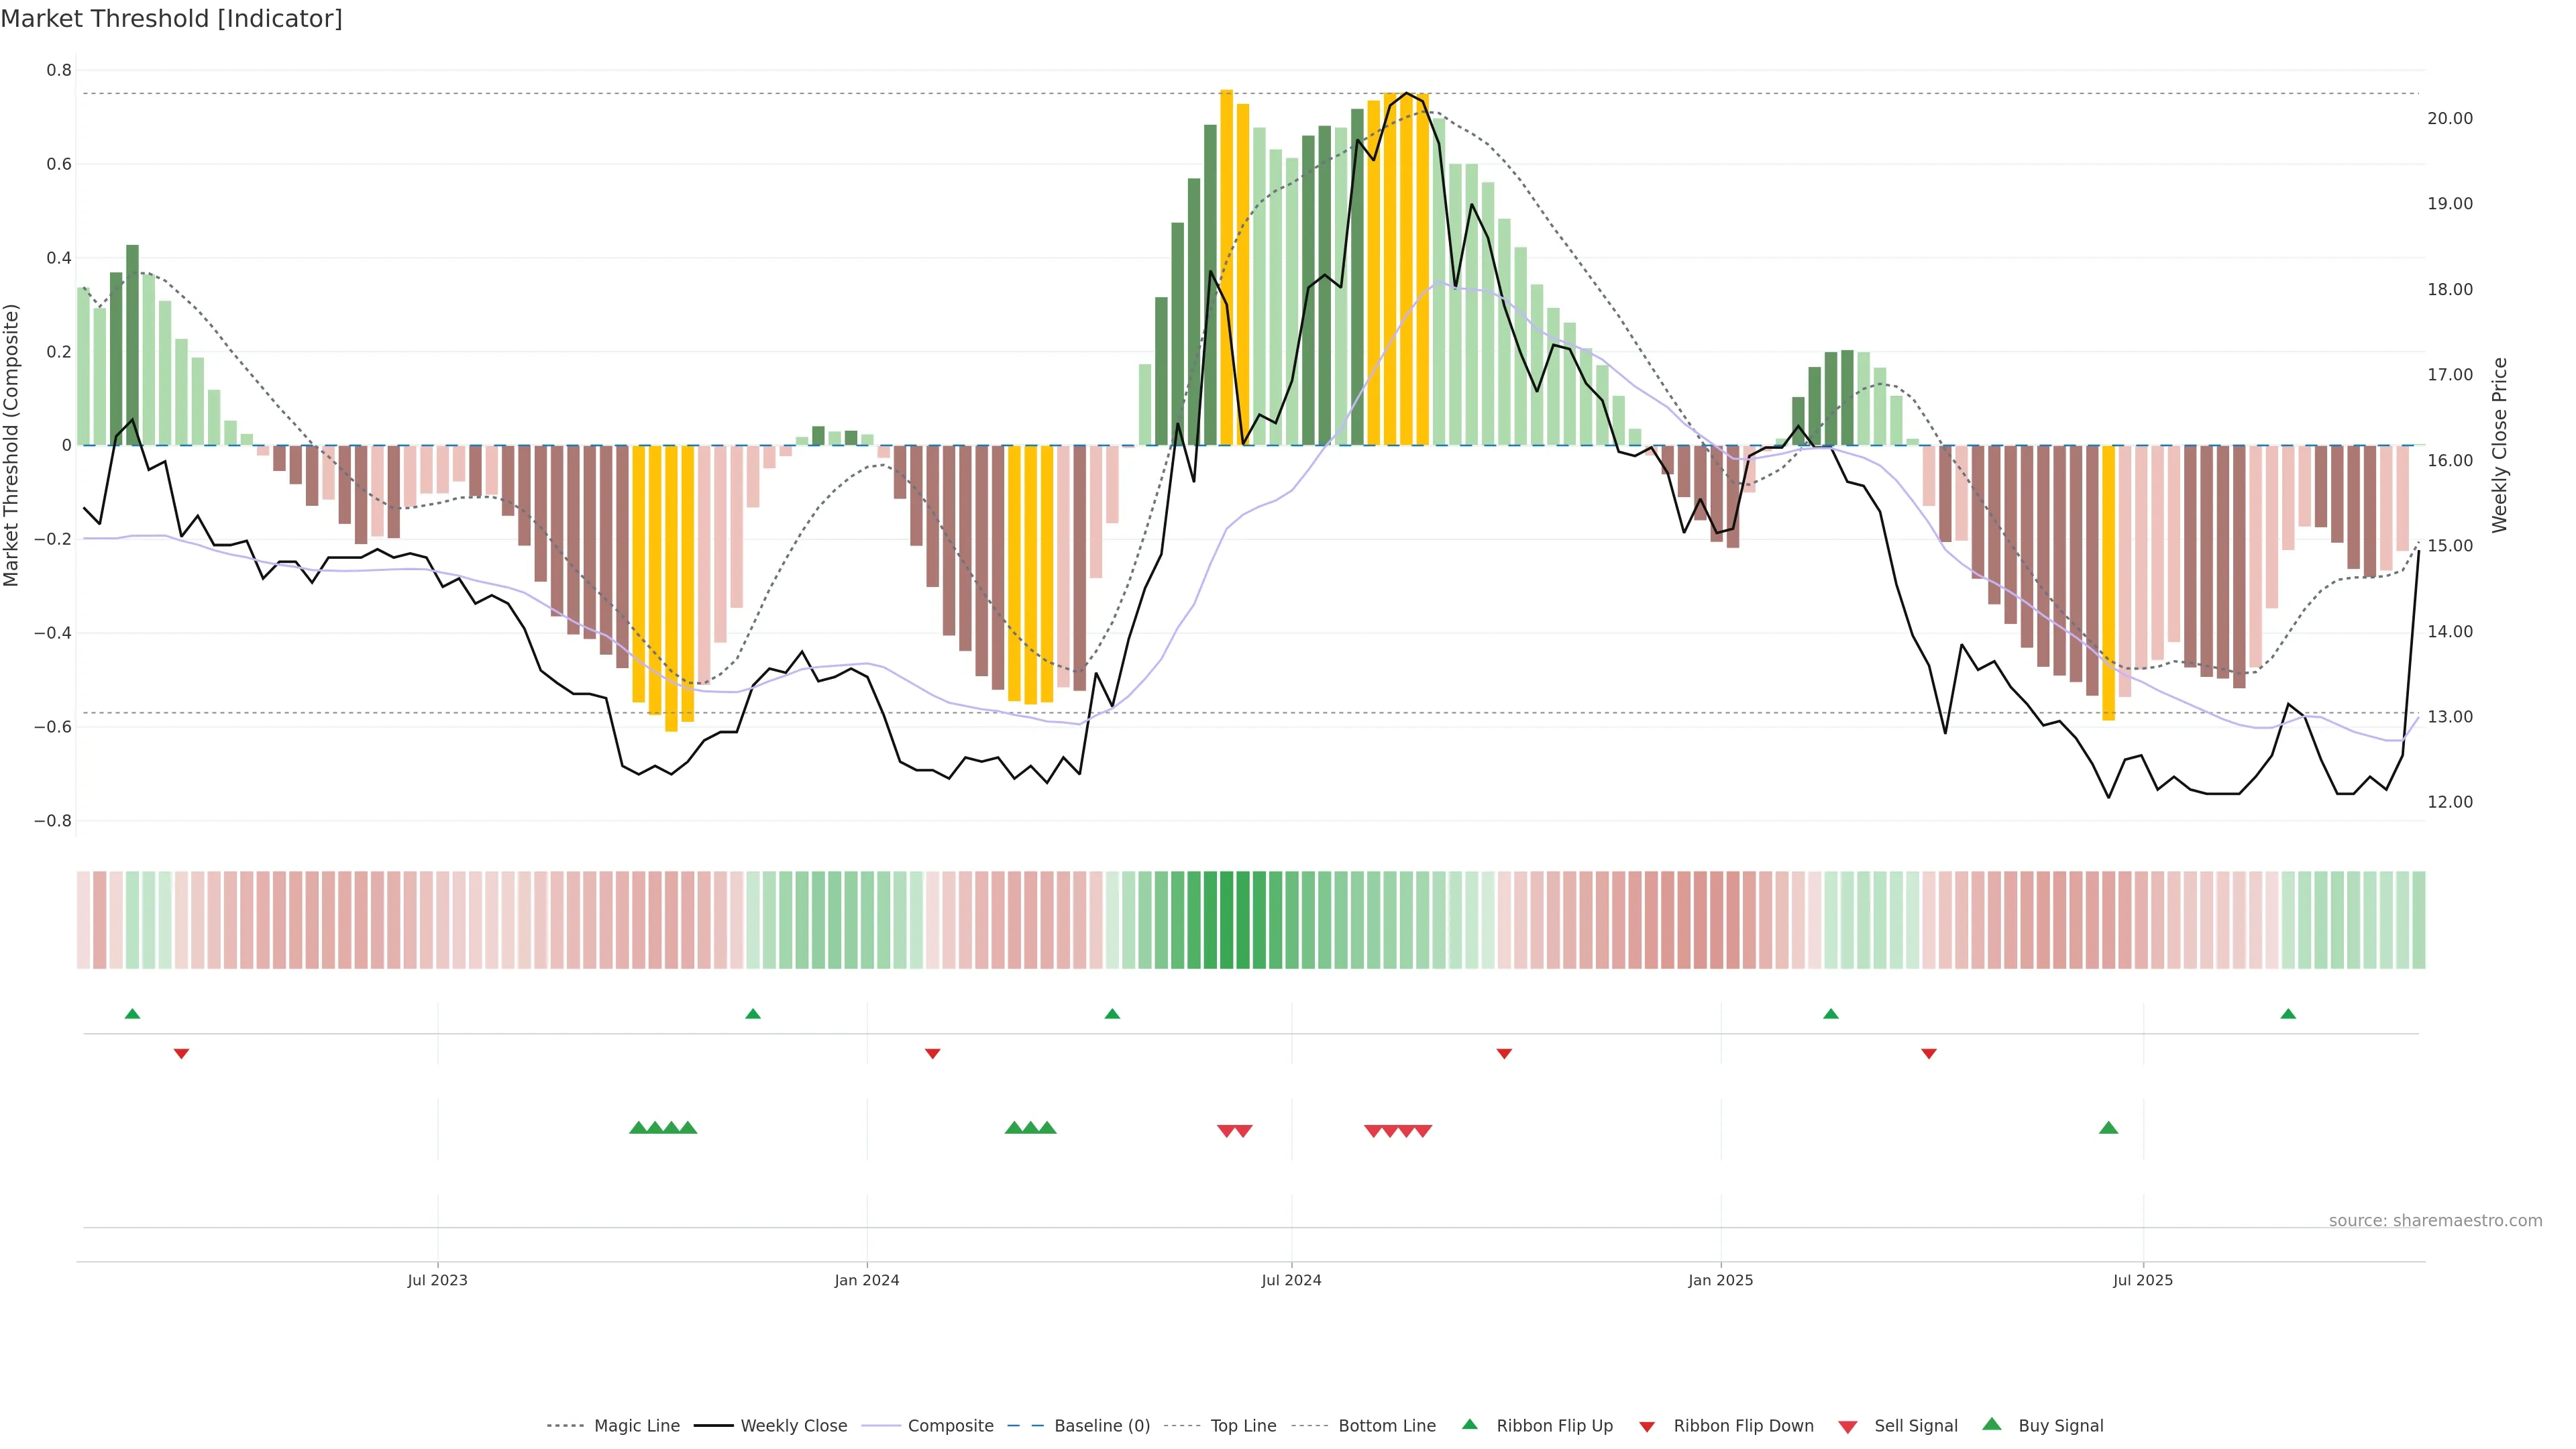The image size is (2576, 1449).
Task: Click the Top Line legend entry
Action: (1243, 1425)
